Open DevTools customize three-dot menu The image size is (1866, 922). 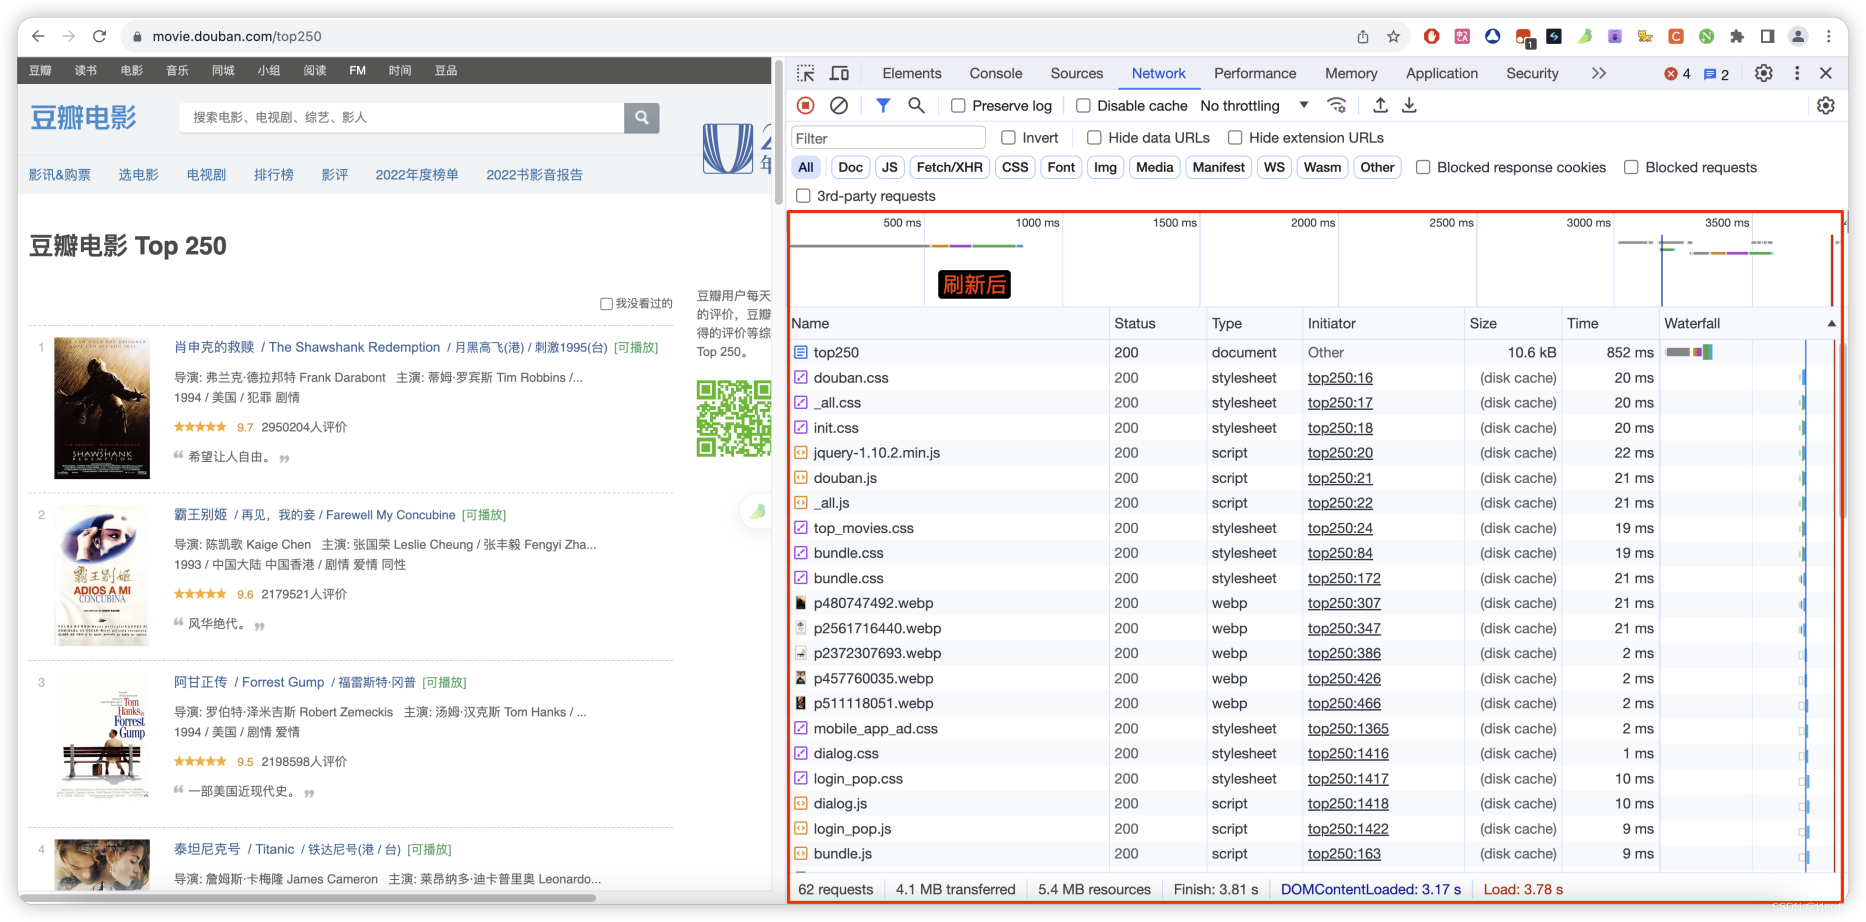click(1797, 73)
